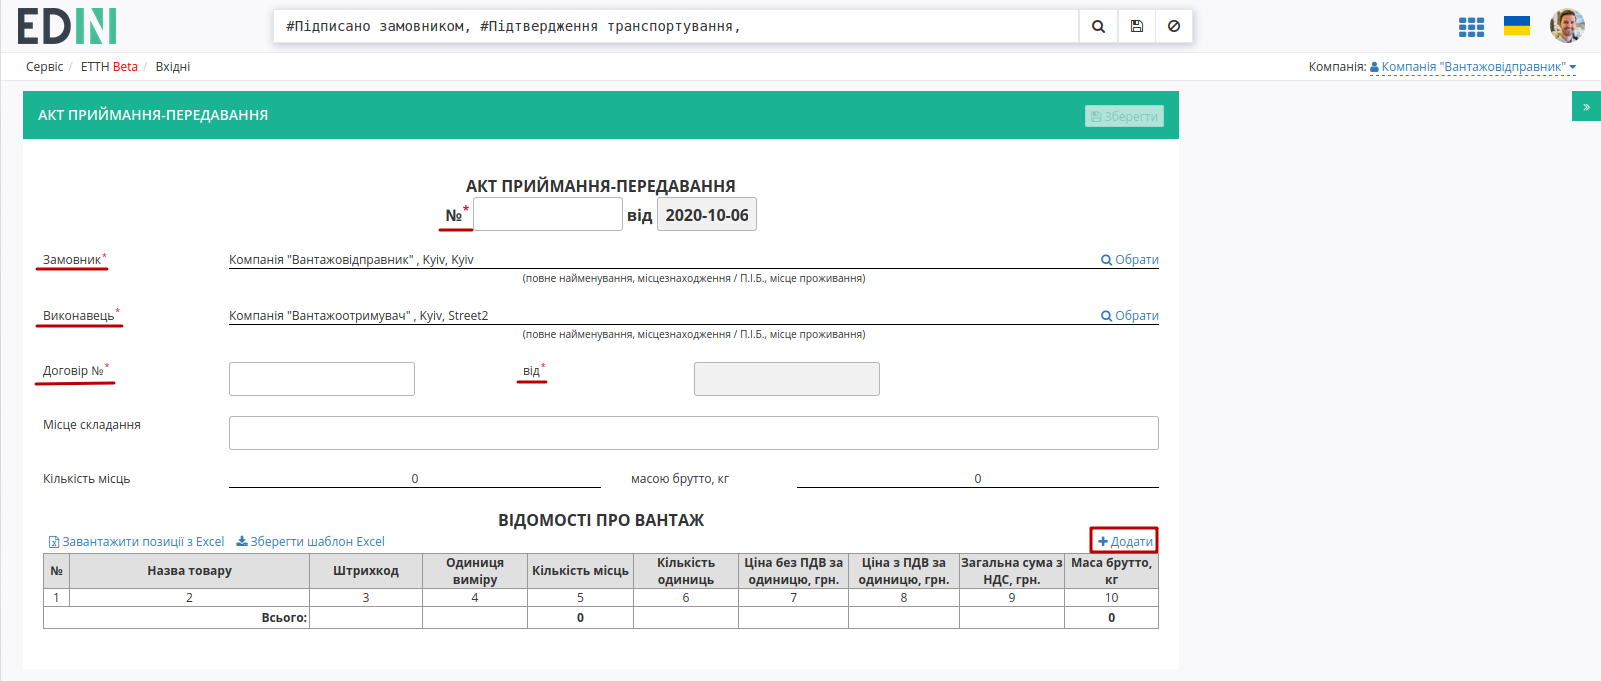Focus the Договір № input
Viewport: 1601px width, 681px height.
pos(322,379)
